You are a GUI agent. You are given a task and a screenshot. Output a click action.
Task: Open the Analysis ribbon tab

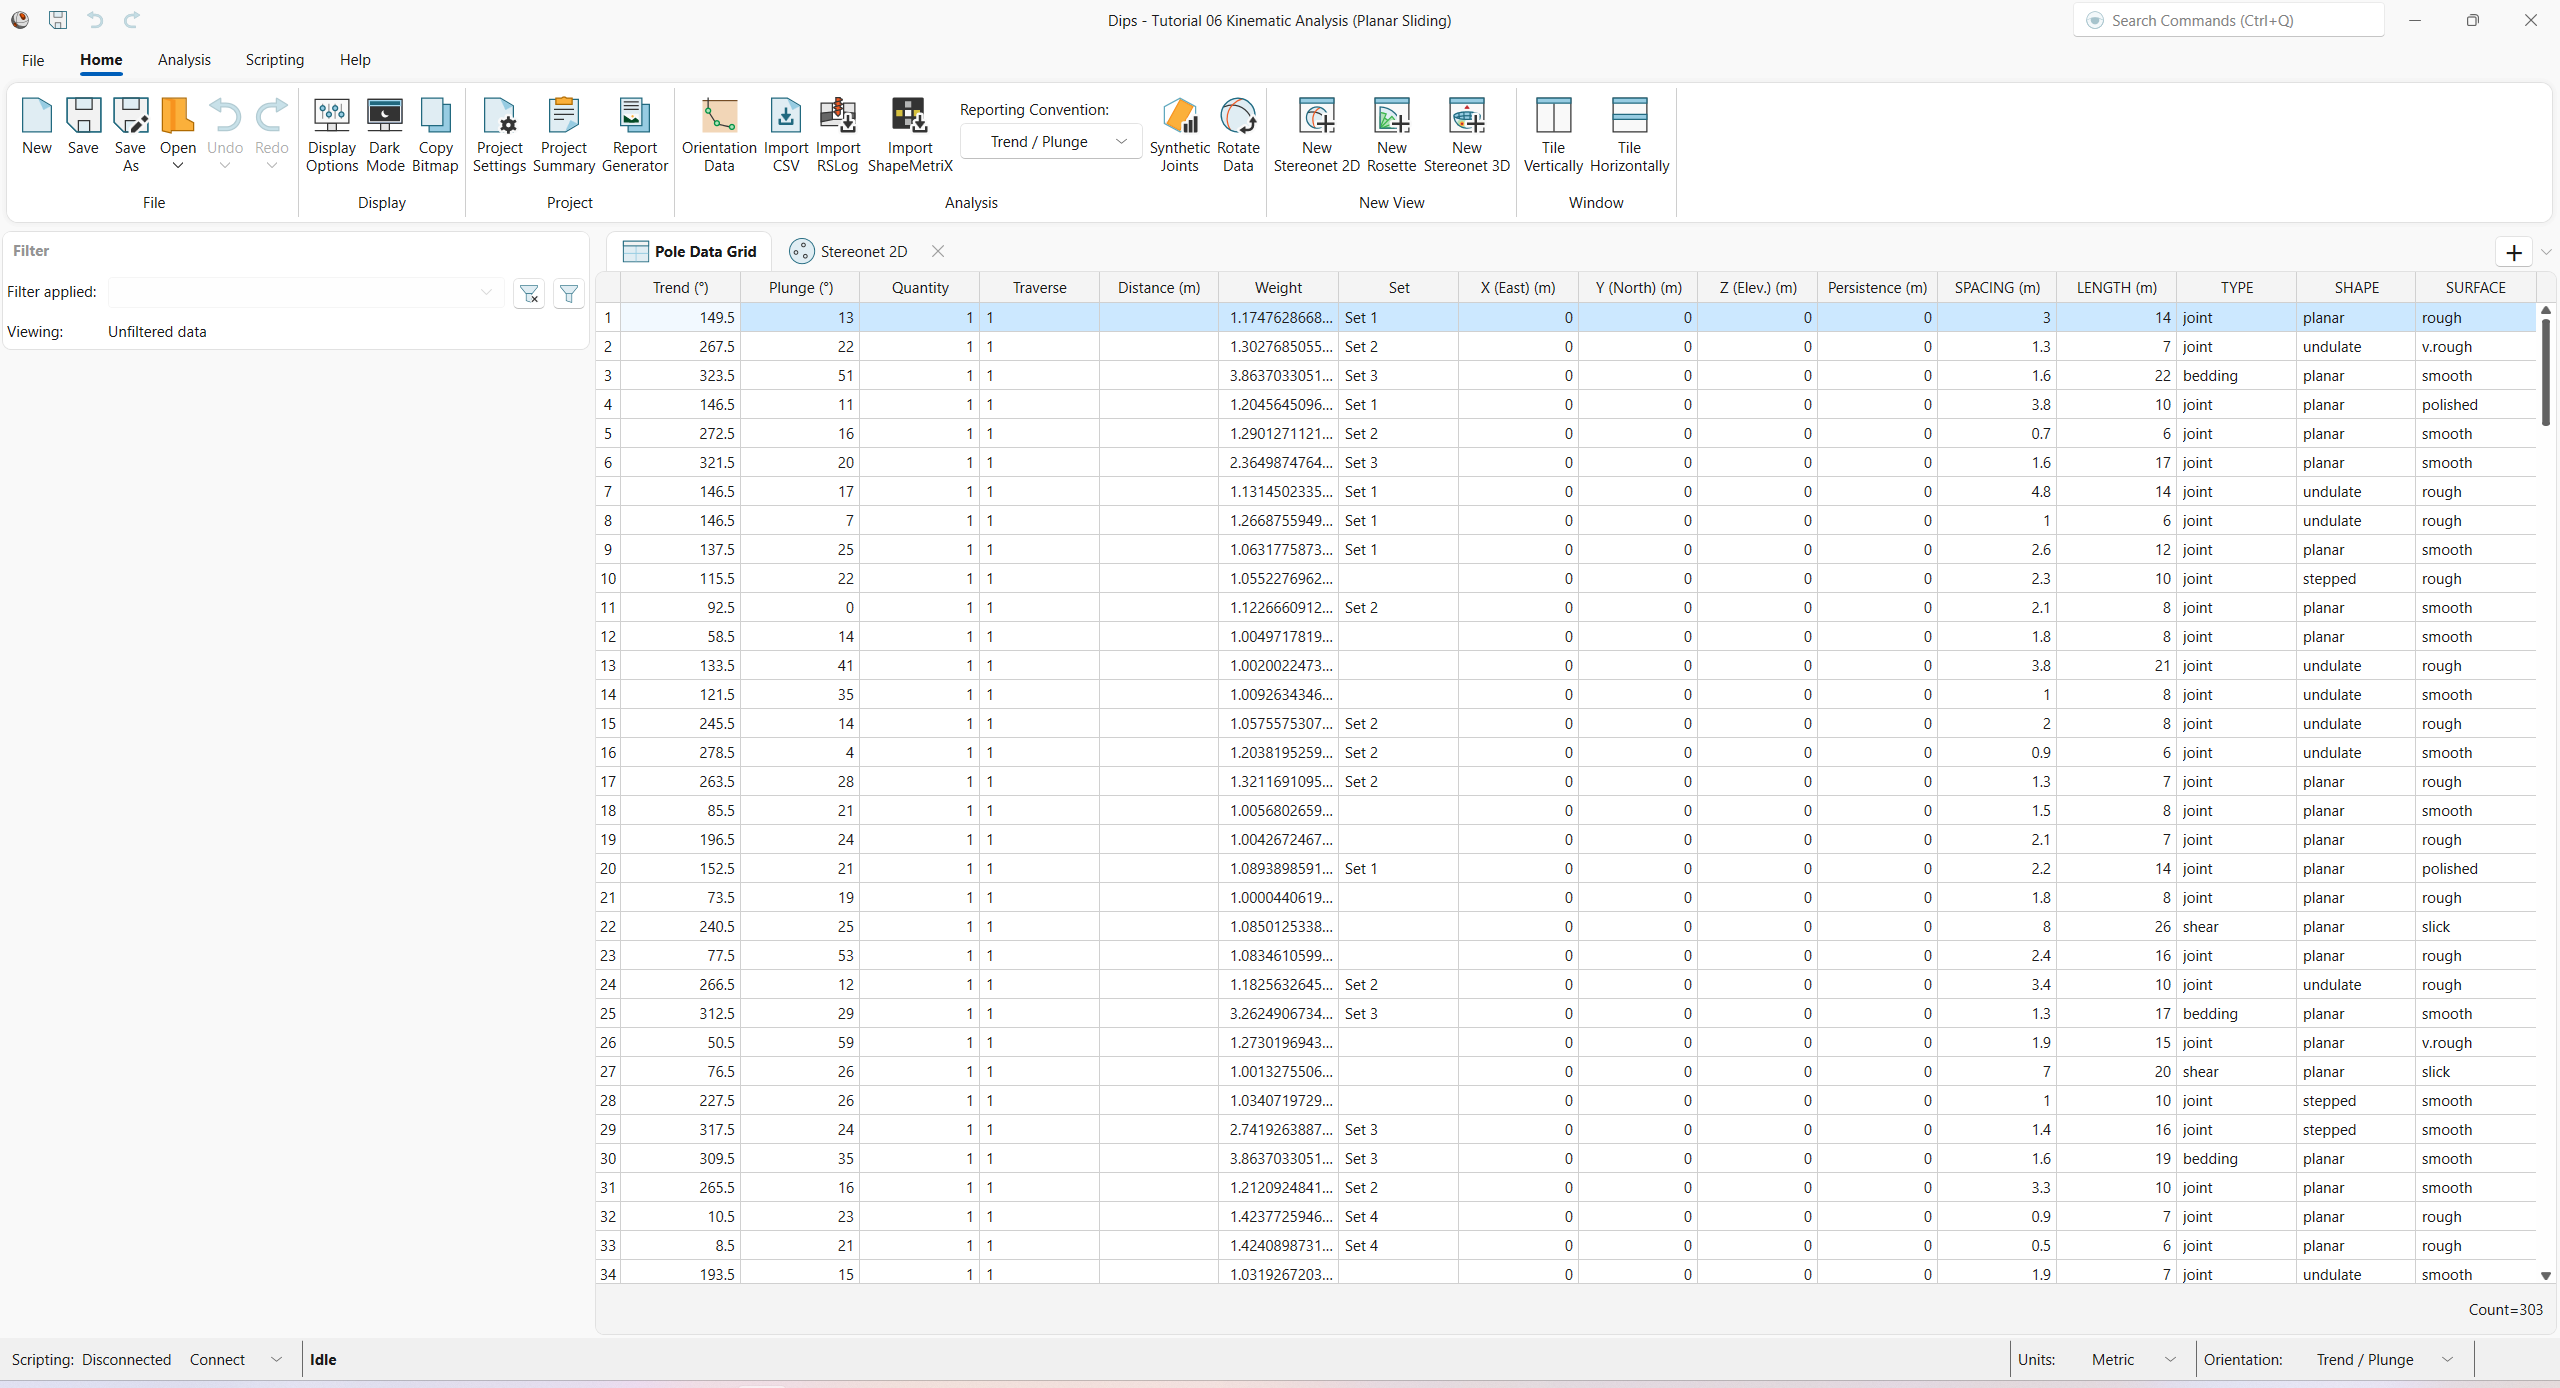point(184,60)
